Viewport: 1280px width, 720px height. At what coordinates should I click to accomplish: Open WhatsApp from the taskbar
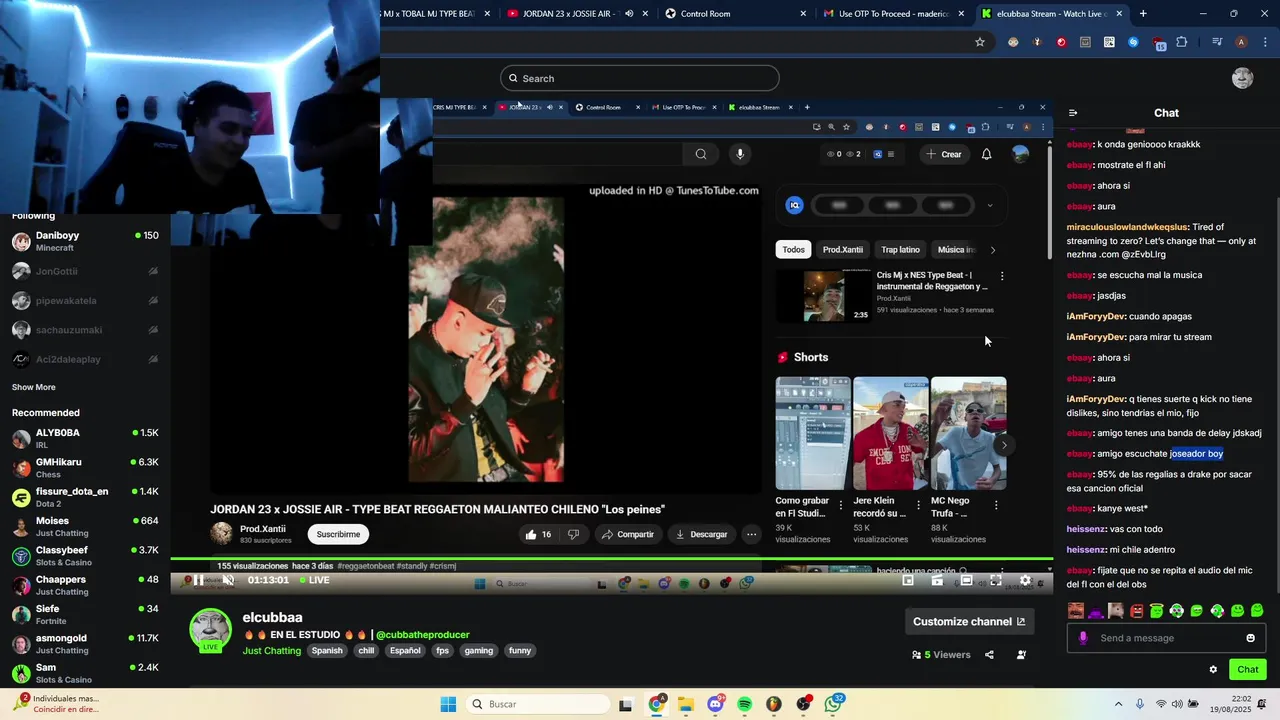pyautogui.click(x=833, y=704)
